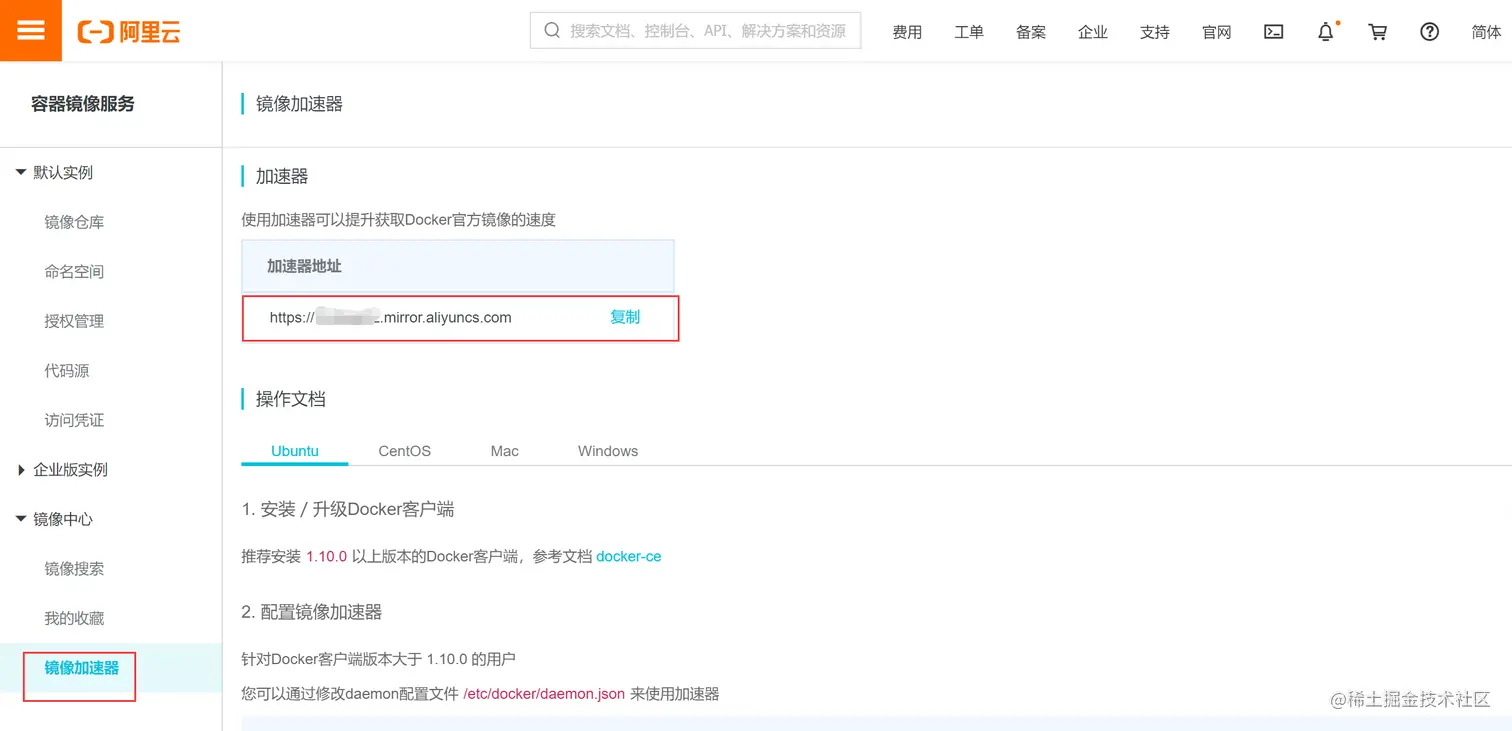The width and height of the screenshot is (1512, 731).
Task: Click the 镜像加速器 page title
Action: (x=299, y=104)
